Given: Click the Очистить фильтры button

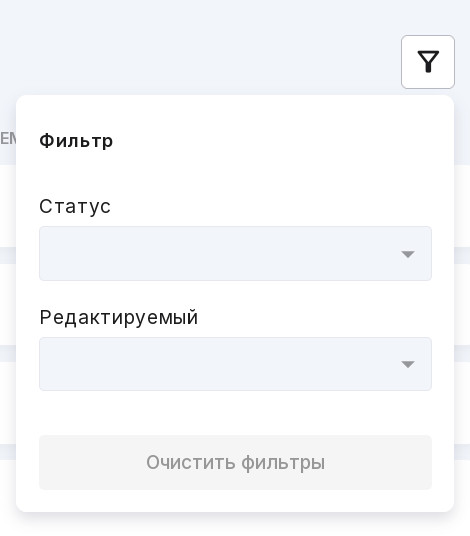Looking at the screenshot, I should (235, 462).
